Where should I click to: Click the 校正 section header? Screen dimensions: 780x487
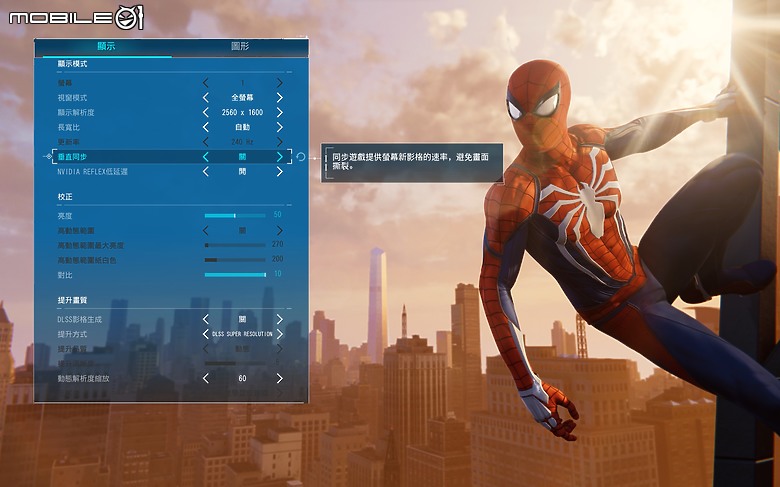65,197
